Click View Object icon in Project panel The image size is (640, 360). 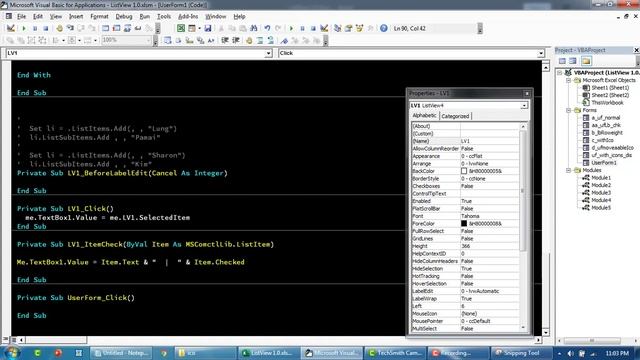573,61
